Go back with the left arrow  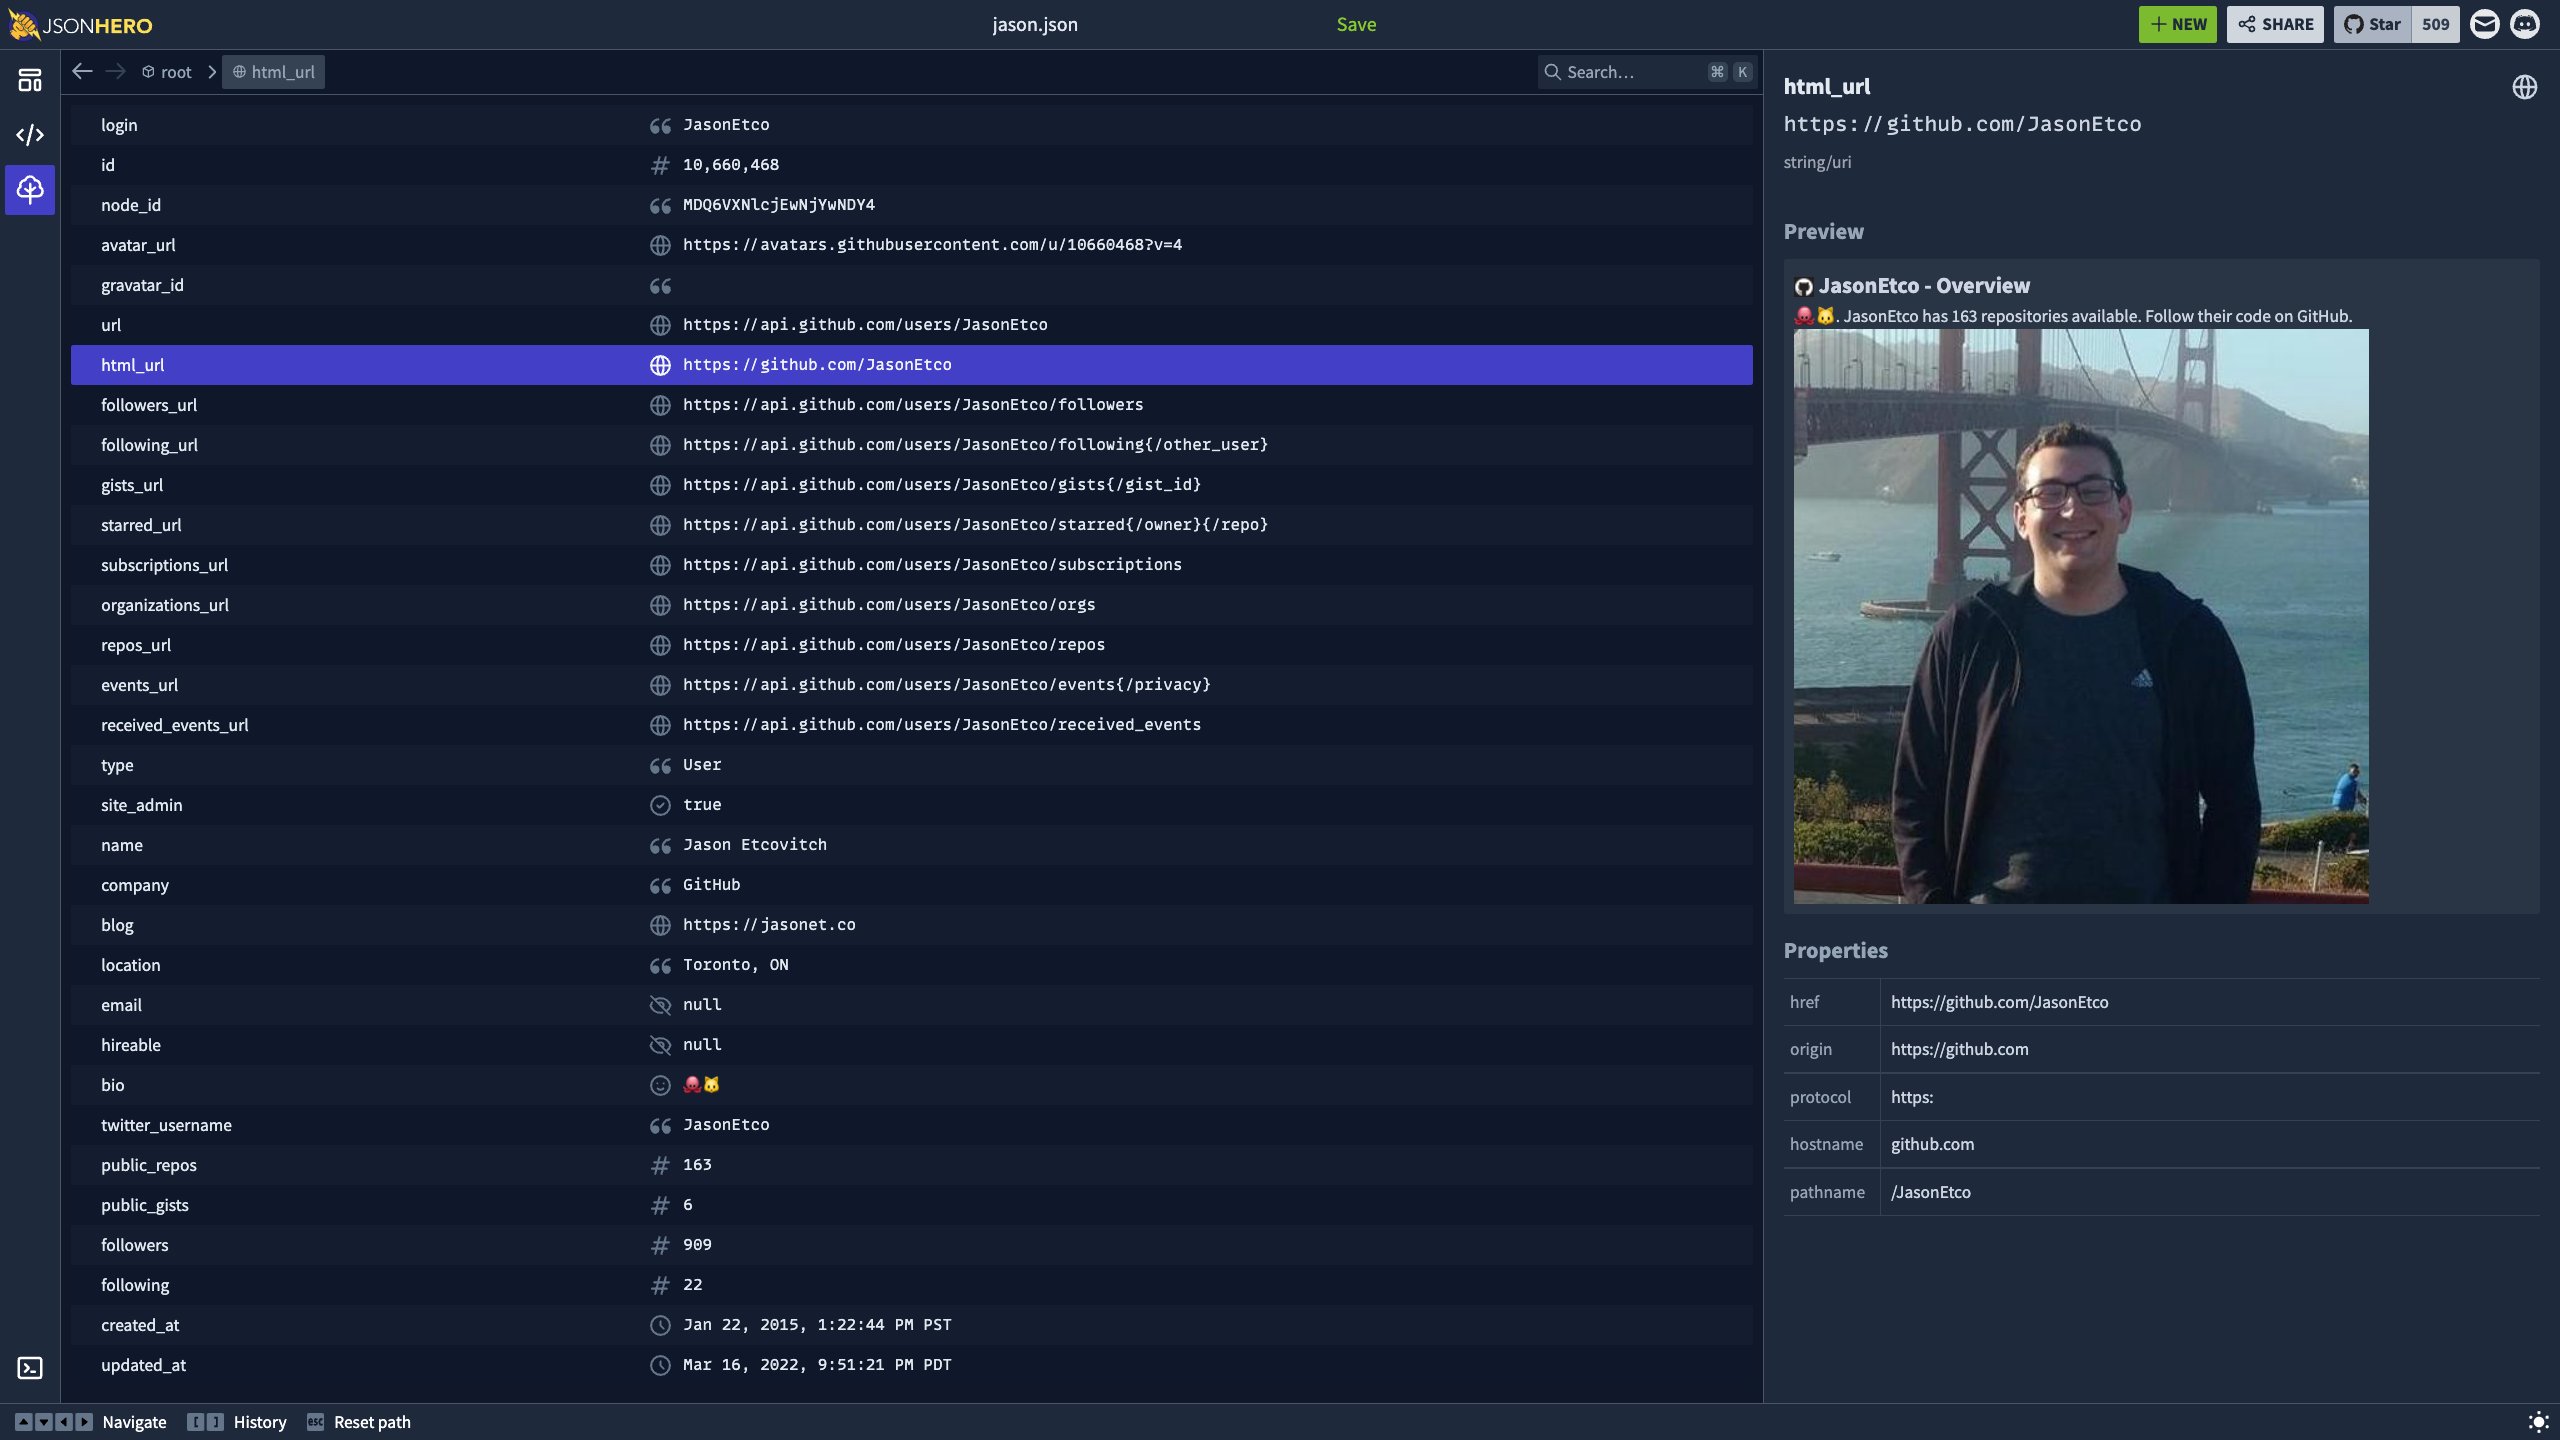pyautogui.click(x=82, y=72)
